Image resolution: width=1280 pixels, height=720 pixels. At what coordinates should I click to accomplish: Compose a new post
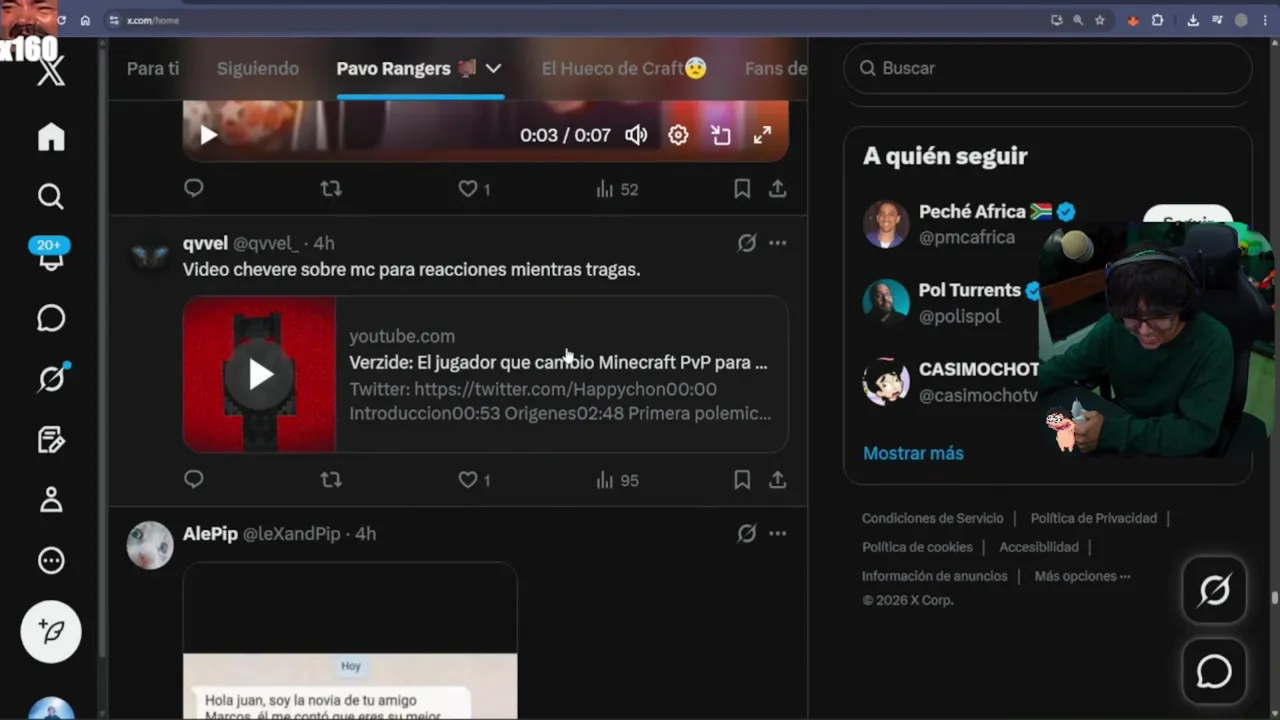[51, 632]
